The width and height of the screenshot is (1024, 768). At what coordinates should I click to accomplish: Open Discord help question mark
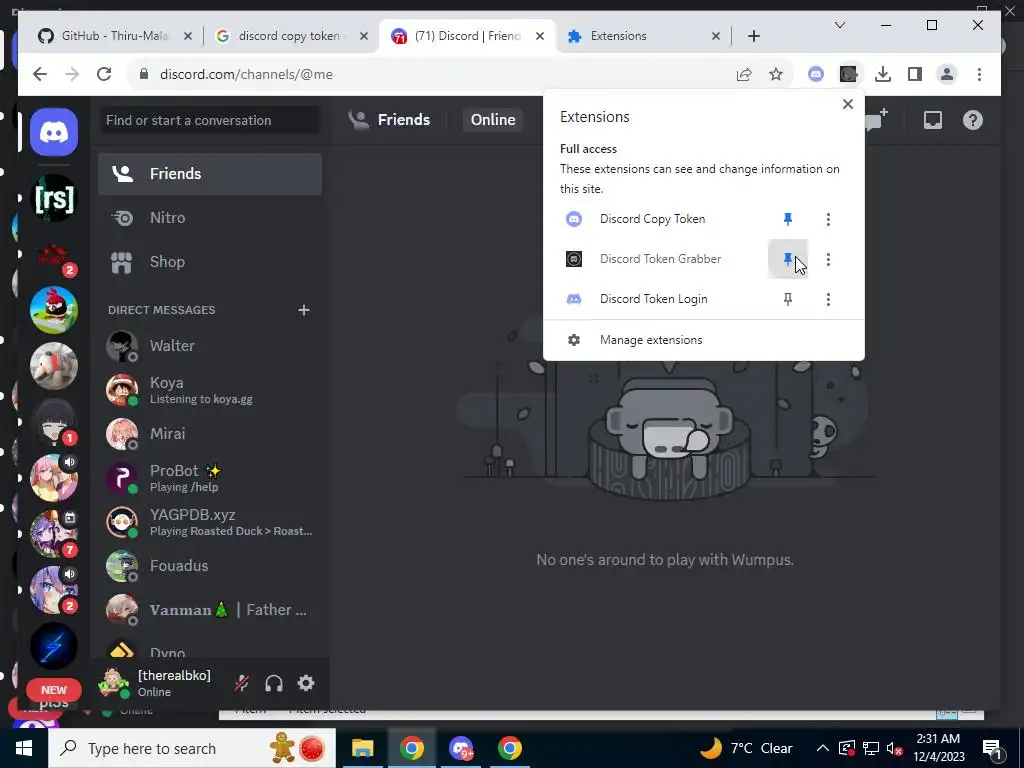pos(972,120)
